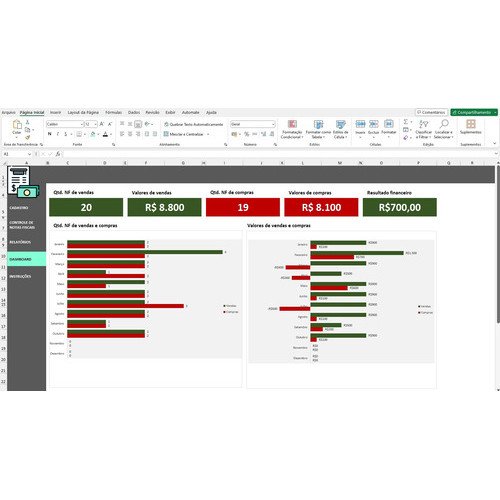Open the Arquivo menu
The height and width of the screenshot is (500, 500).
pos(8,113)
